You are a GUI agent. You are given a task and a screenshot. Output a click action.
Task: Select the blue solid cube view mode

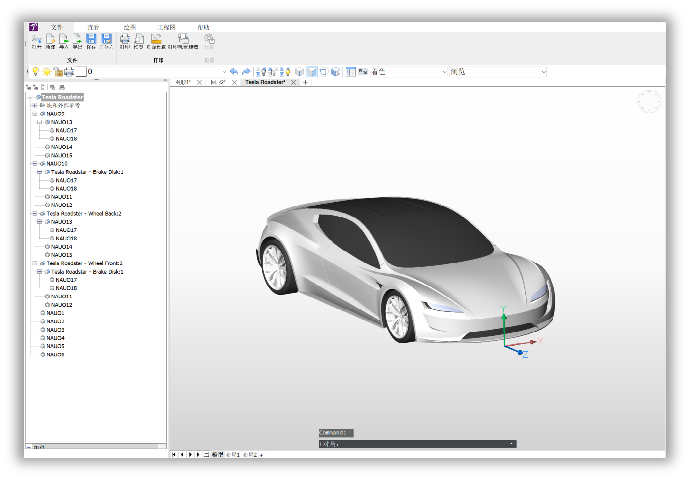point(335,71)
